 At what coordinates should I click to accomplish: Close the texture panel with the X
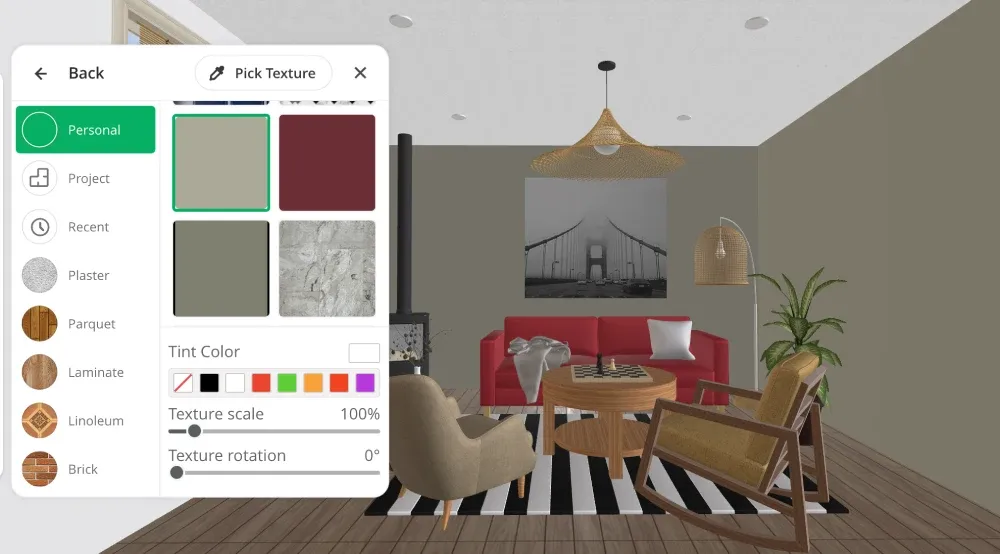coord(360,73)
